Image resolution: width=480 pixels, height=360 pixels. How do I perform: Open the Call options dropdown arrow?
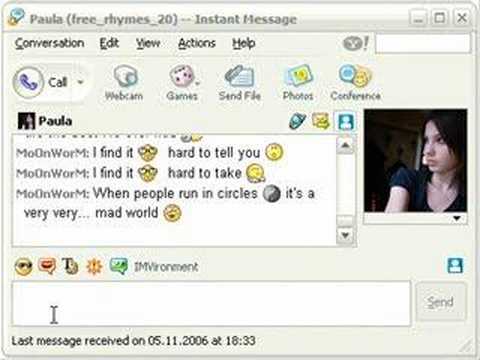click(80, 82)
